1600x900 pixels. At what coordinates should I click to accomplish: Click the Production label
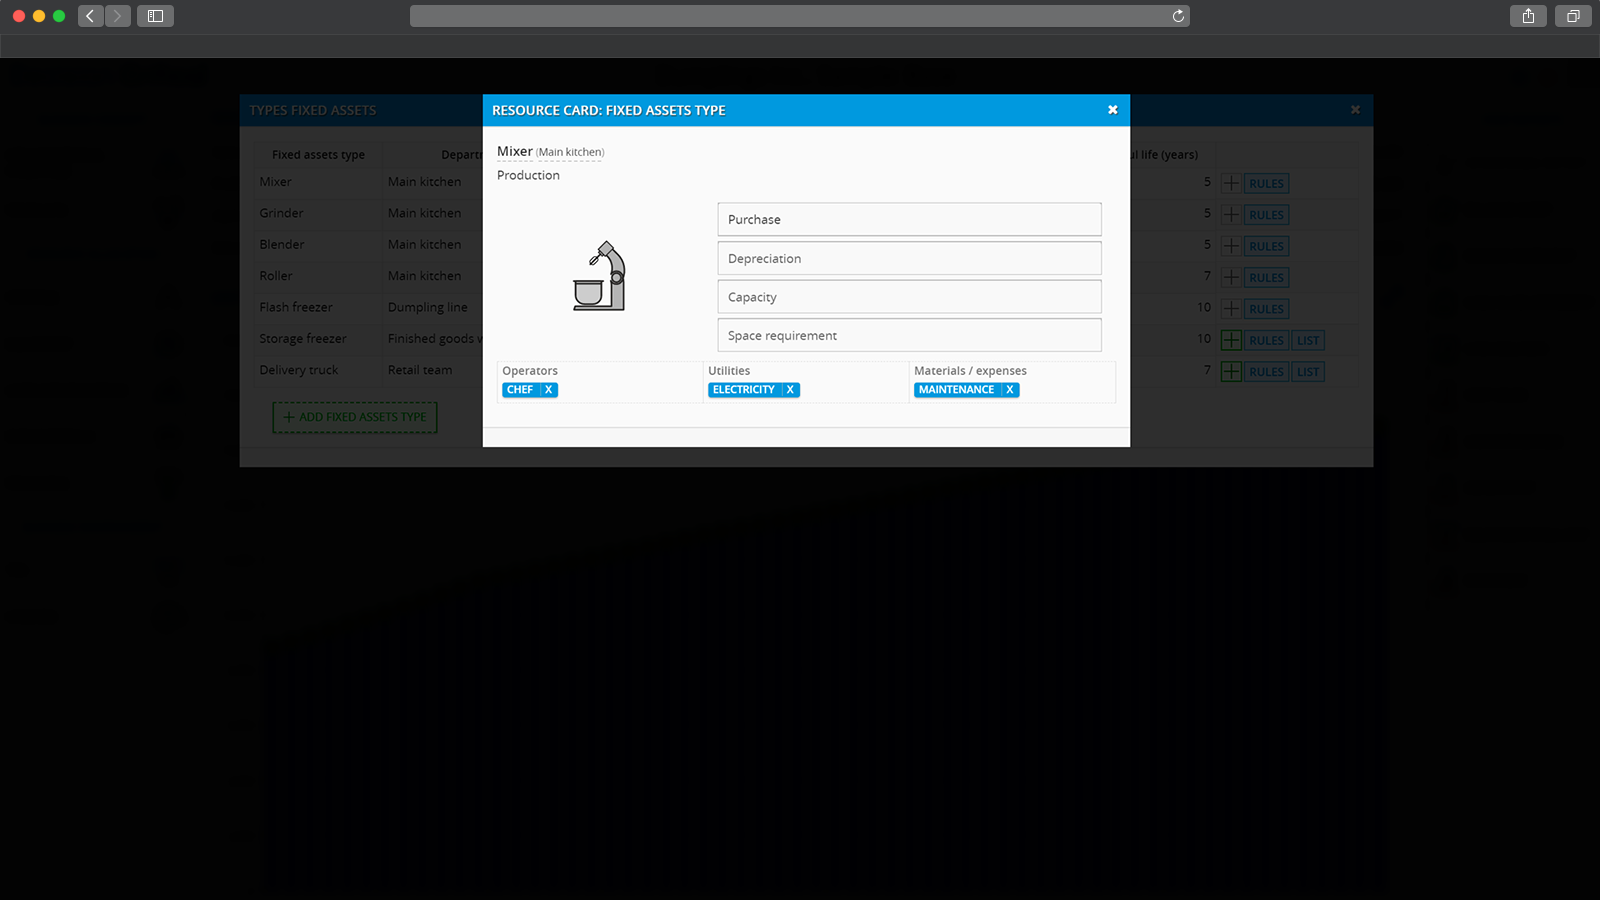pos(528,175)
